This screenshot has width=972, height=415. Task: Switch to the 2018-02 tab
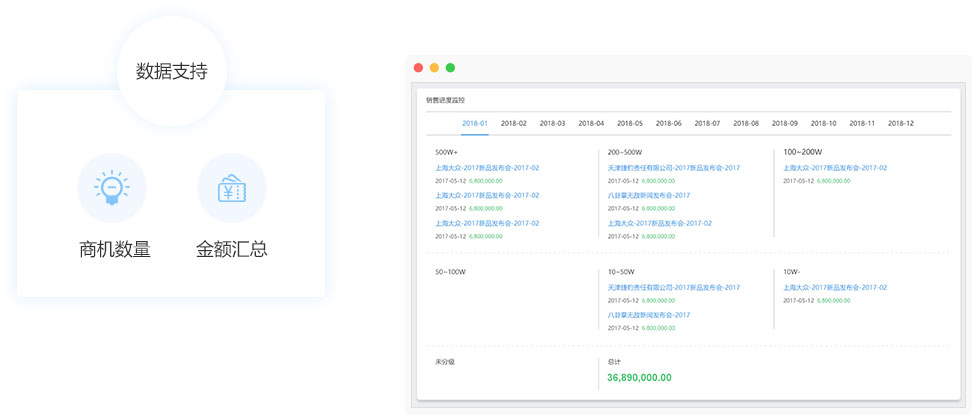coord(514,123)
